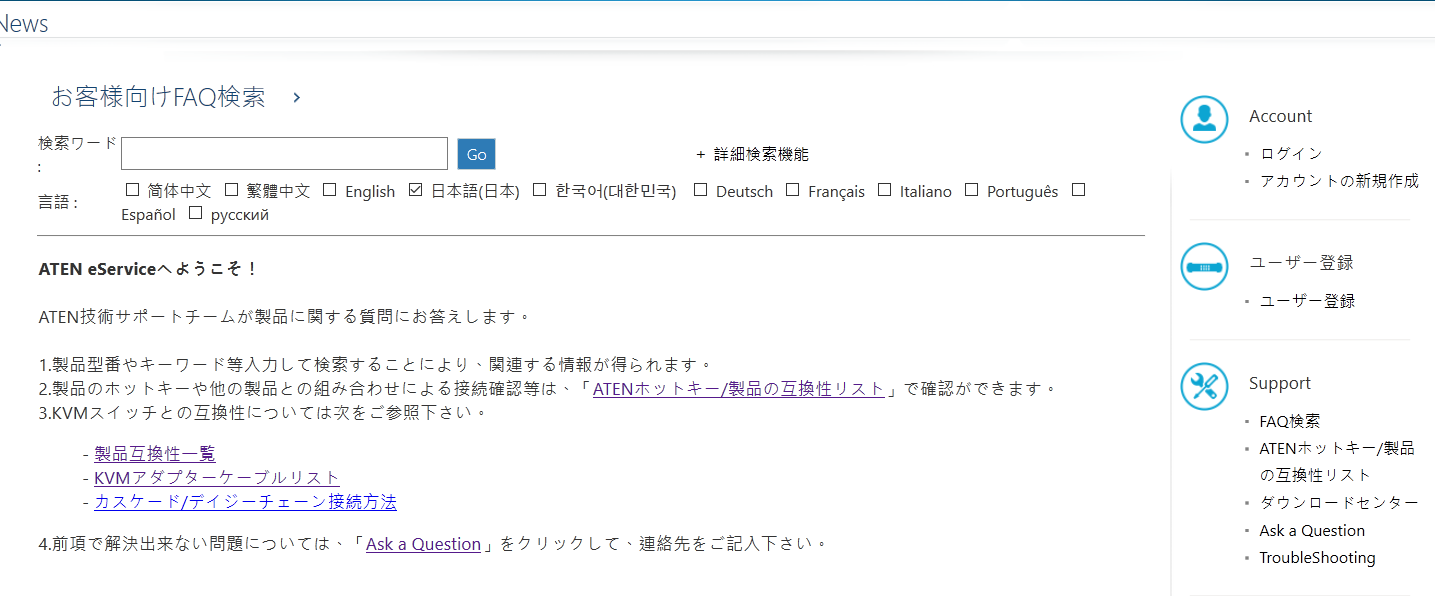1435x596 pixels.
Task: Check the 简体中文 language checkbox
Action: pos(132,189)
